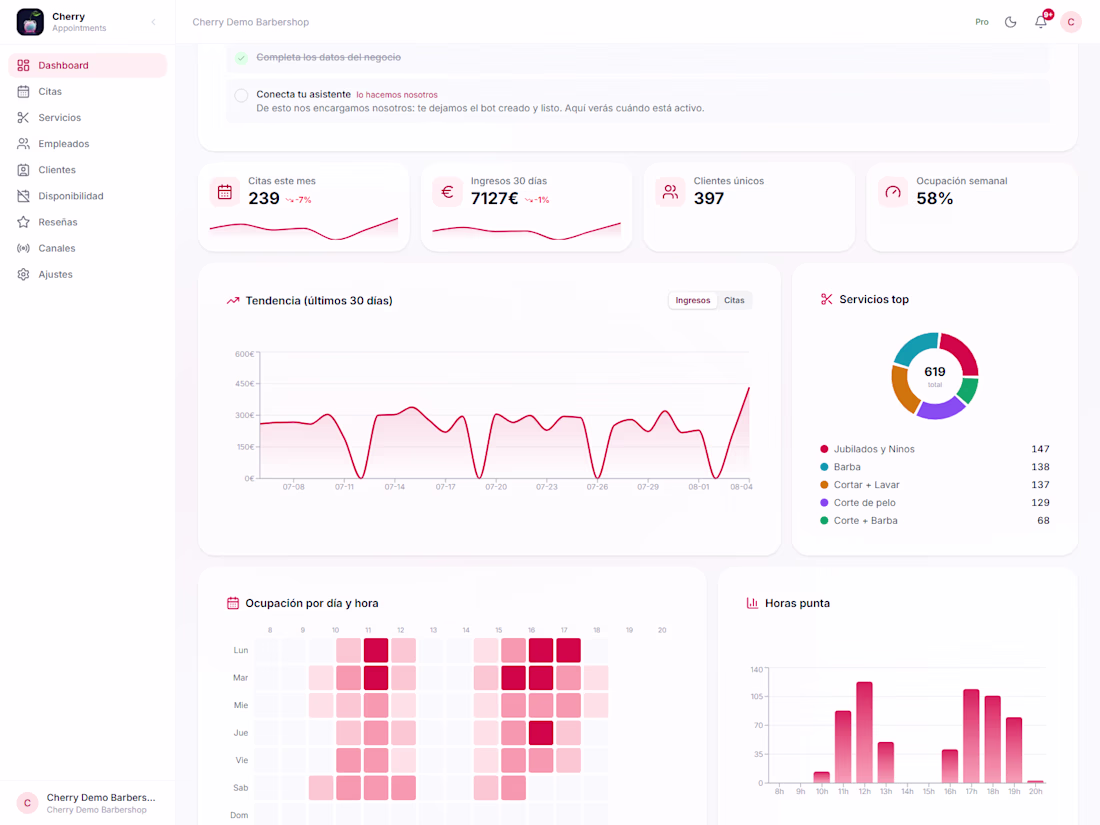Click the Clientes únicos people icon

670,192
